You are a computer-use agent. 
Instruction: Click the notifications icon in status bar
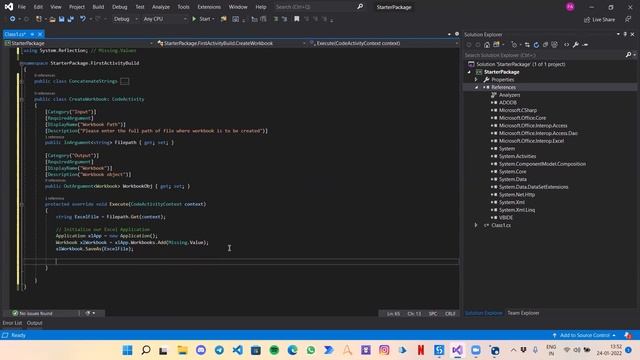(x=628, y=335)
